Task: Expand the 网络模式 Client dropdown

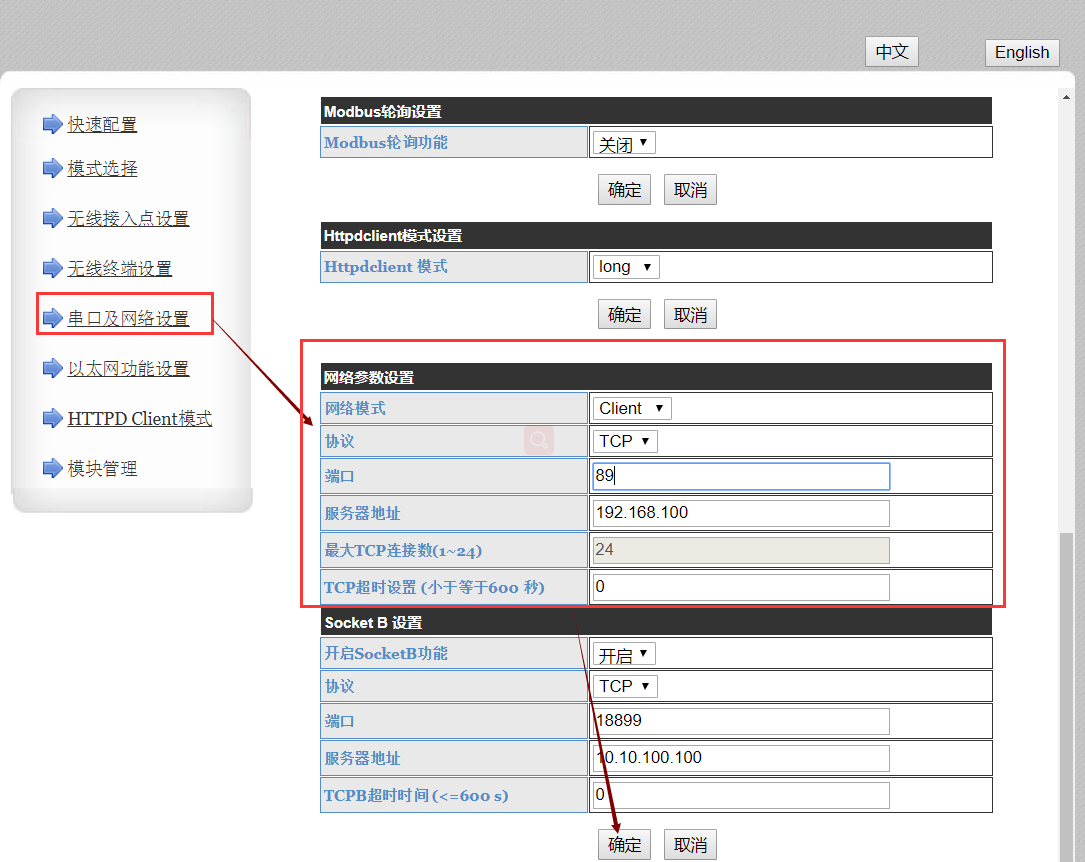Action: coord(632,408)
